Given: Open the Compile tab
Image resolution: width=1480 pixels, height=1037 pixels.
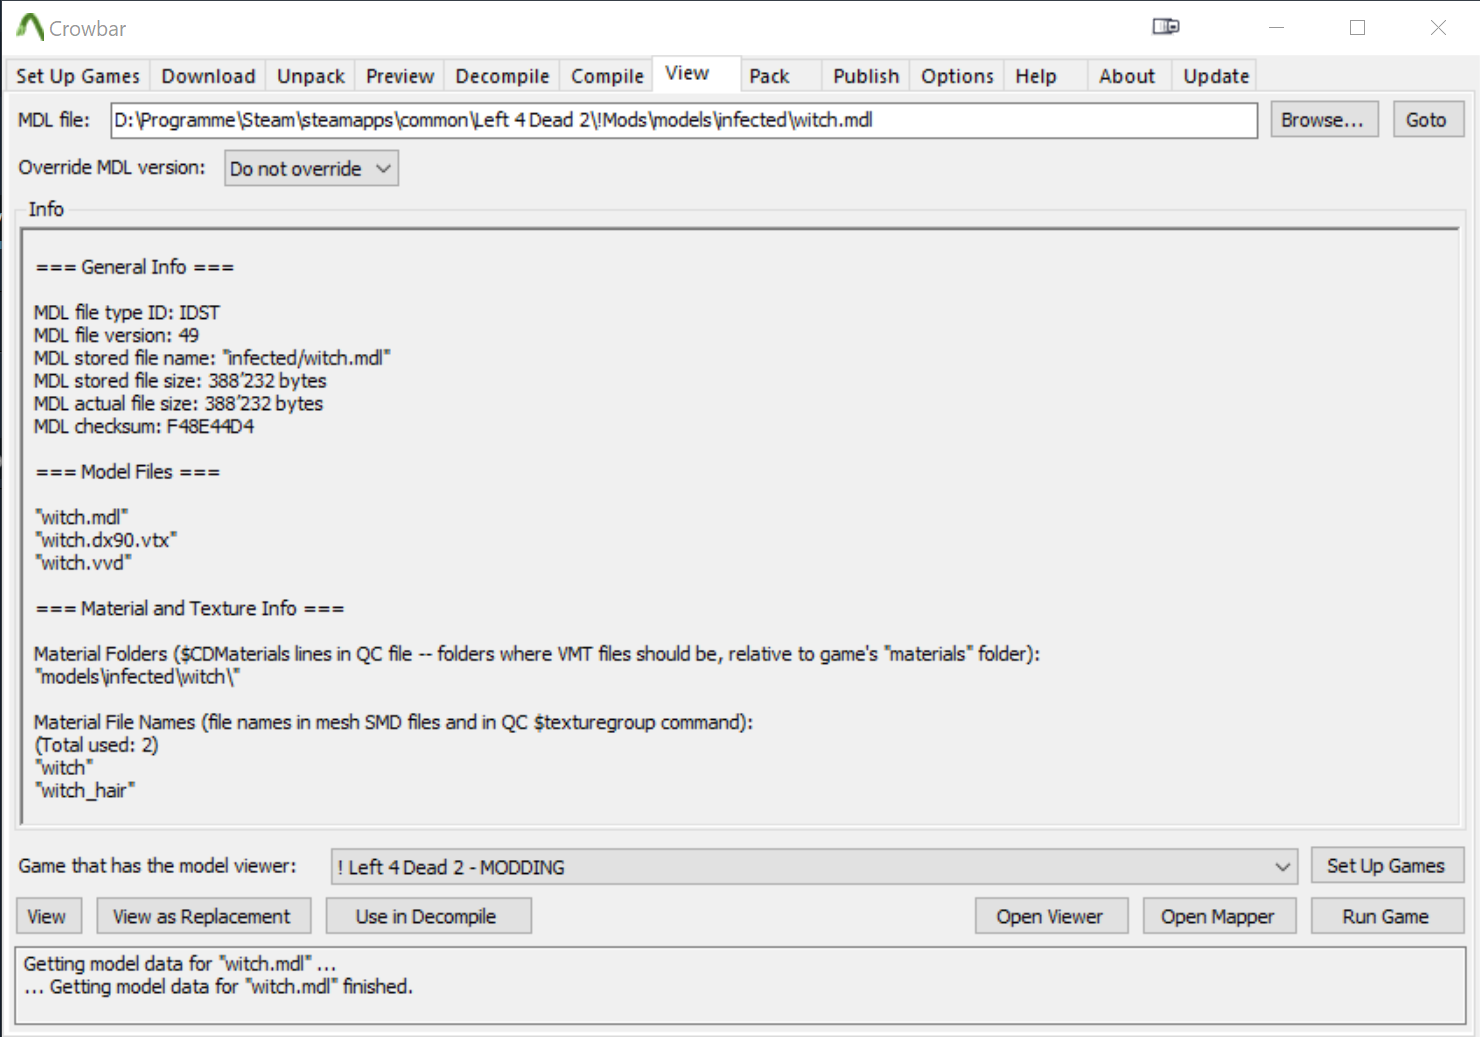Looking at the screenshot, I should (x=607, y=76).
